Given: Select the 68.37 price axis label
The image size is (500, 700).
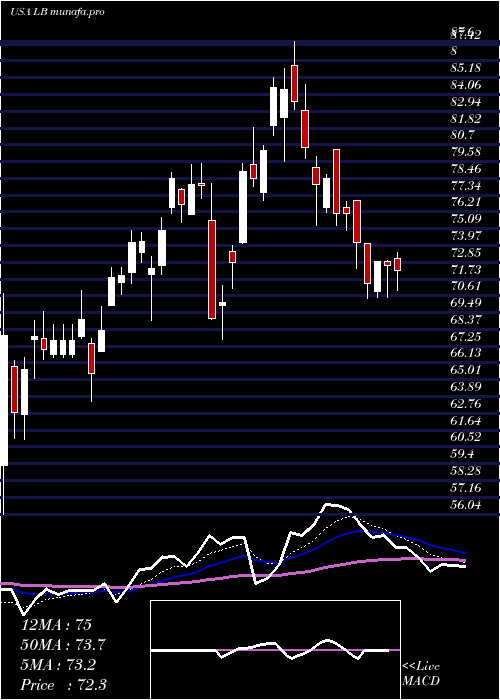Looking at the screenshot, I should click(466, 319).
